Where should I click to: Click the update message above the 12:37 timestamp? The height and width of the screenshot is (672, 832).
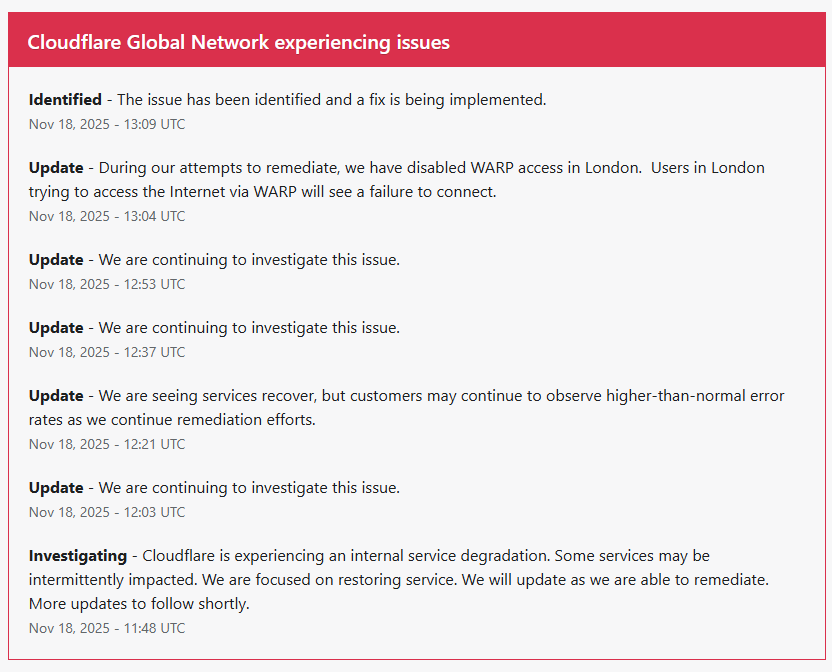pyautogui.click(x=249, y=328)
